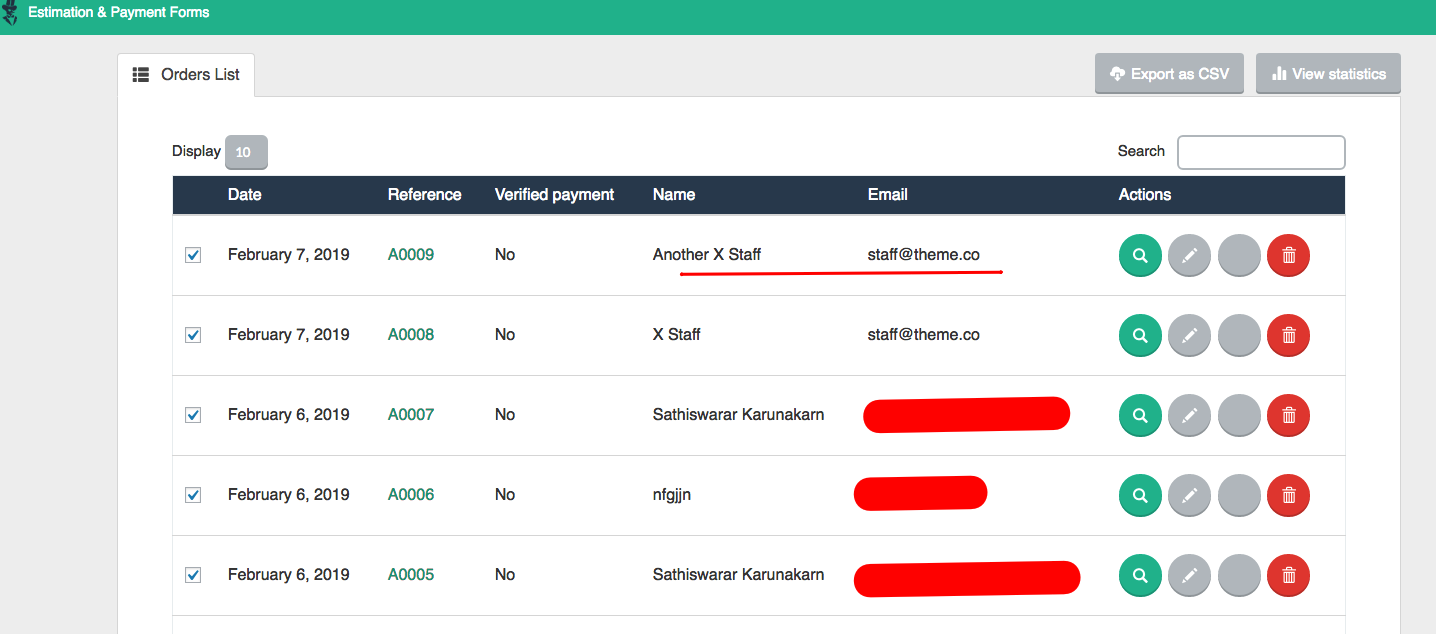The width and height of the screenshot is (1436, 634).
Task: Click the magnifier view icon for order A0006
Action: point(1140,495)
